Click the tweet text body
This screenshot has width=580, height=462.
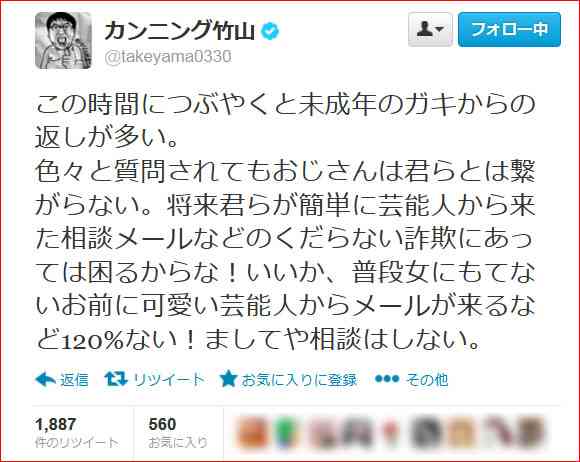[x=285, y=222]
